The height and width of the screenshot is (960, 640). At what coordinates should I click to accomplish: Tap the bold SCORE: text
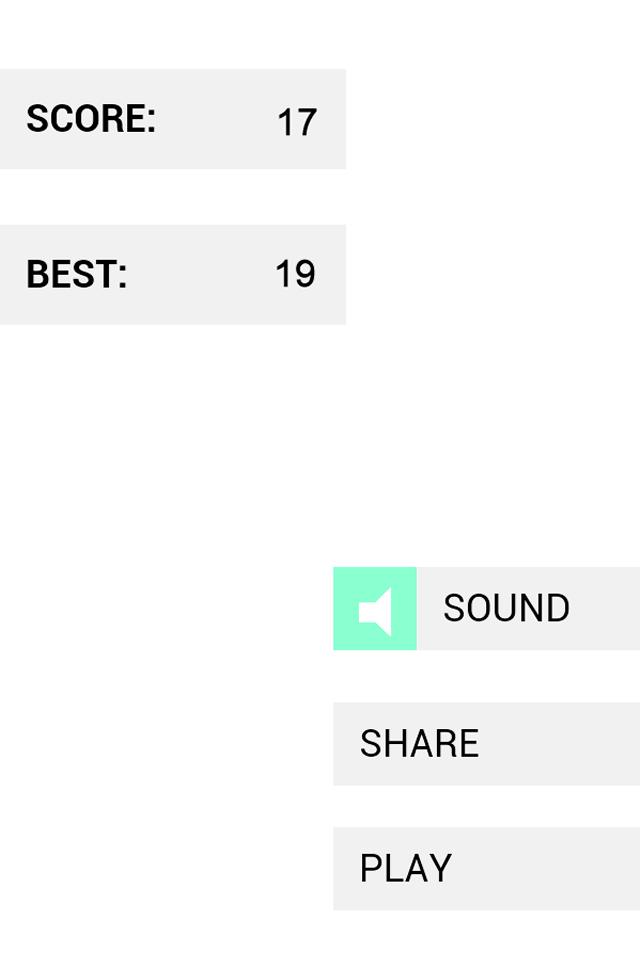(x=91, y=119)
